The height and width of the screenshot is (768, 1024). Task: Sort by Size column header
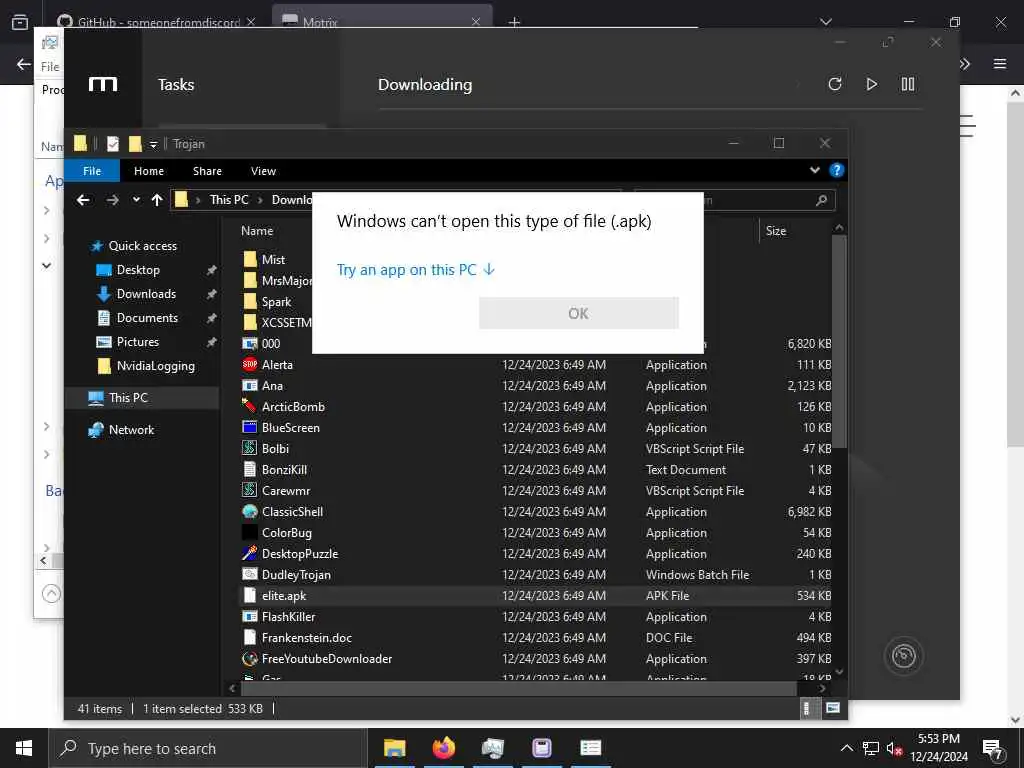click(776, 231)
